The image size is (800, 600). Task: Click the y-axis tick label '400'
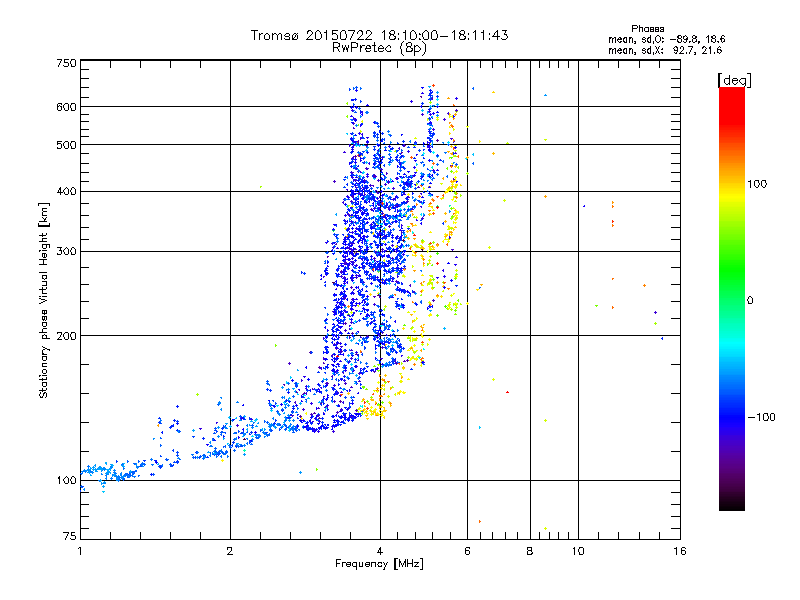(x=66, y=192)
